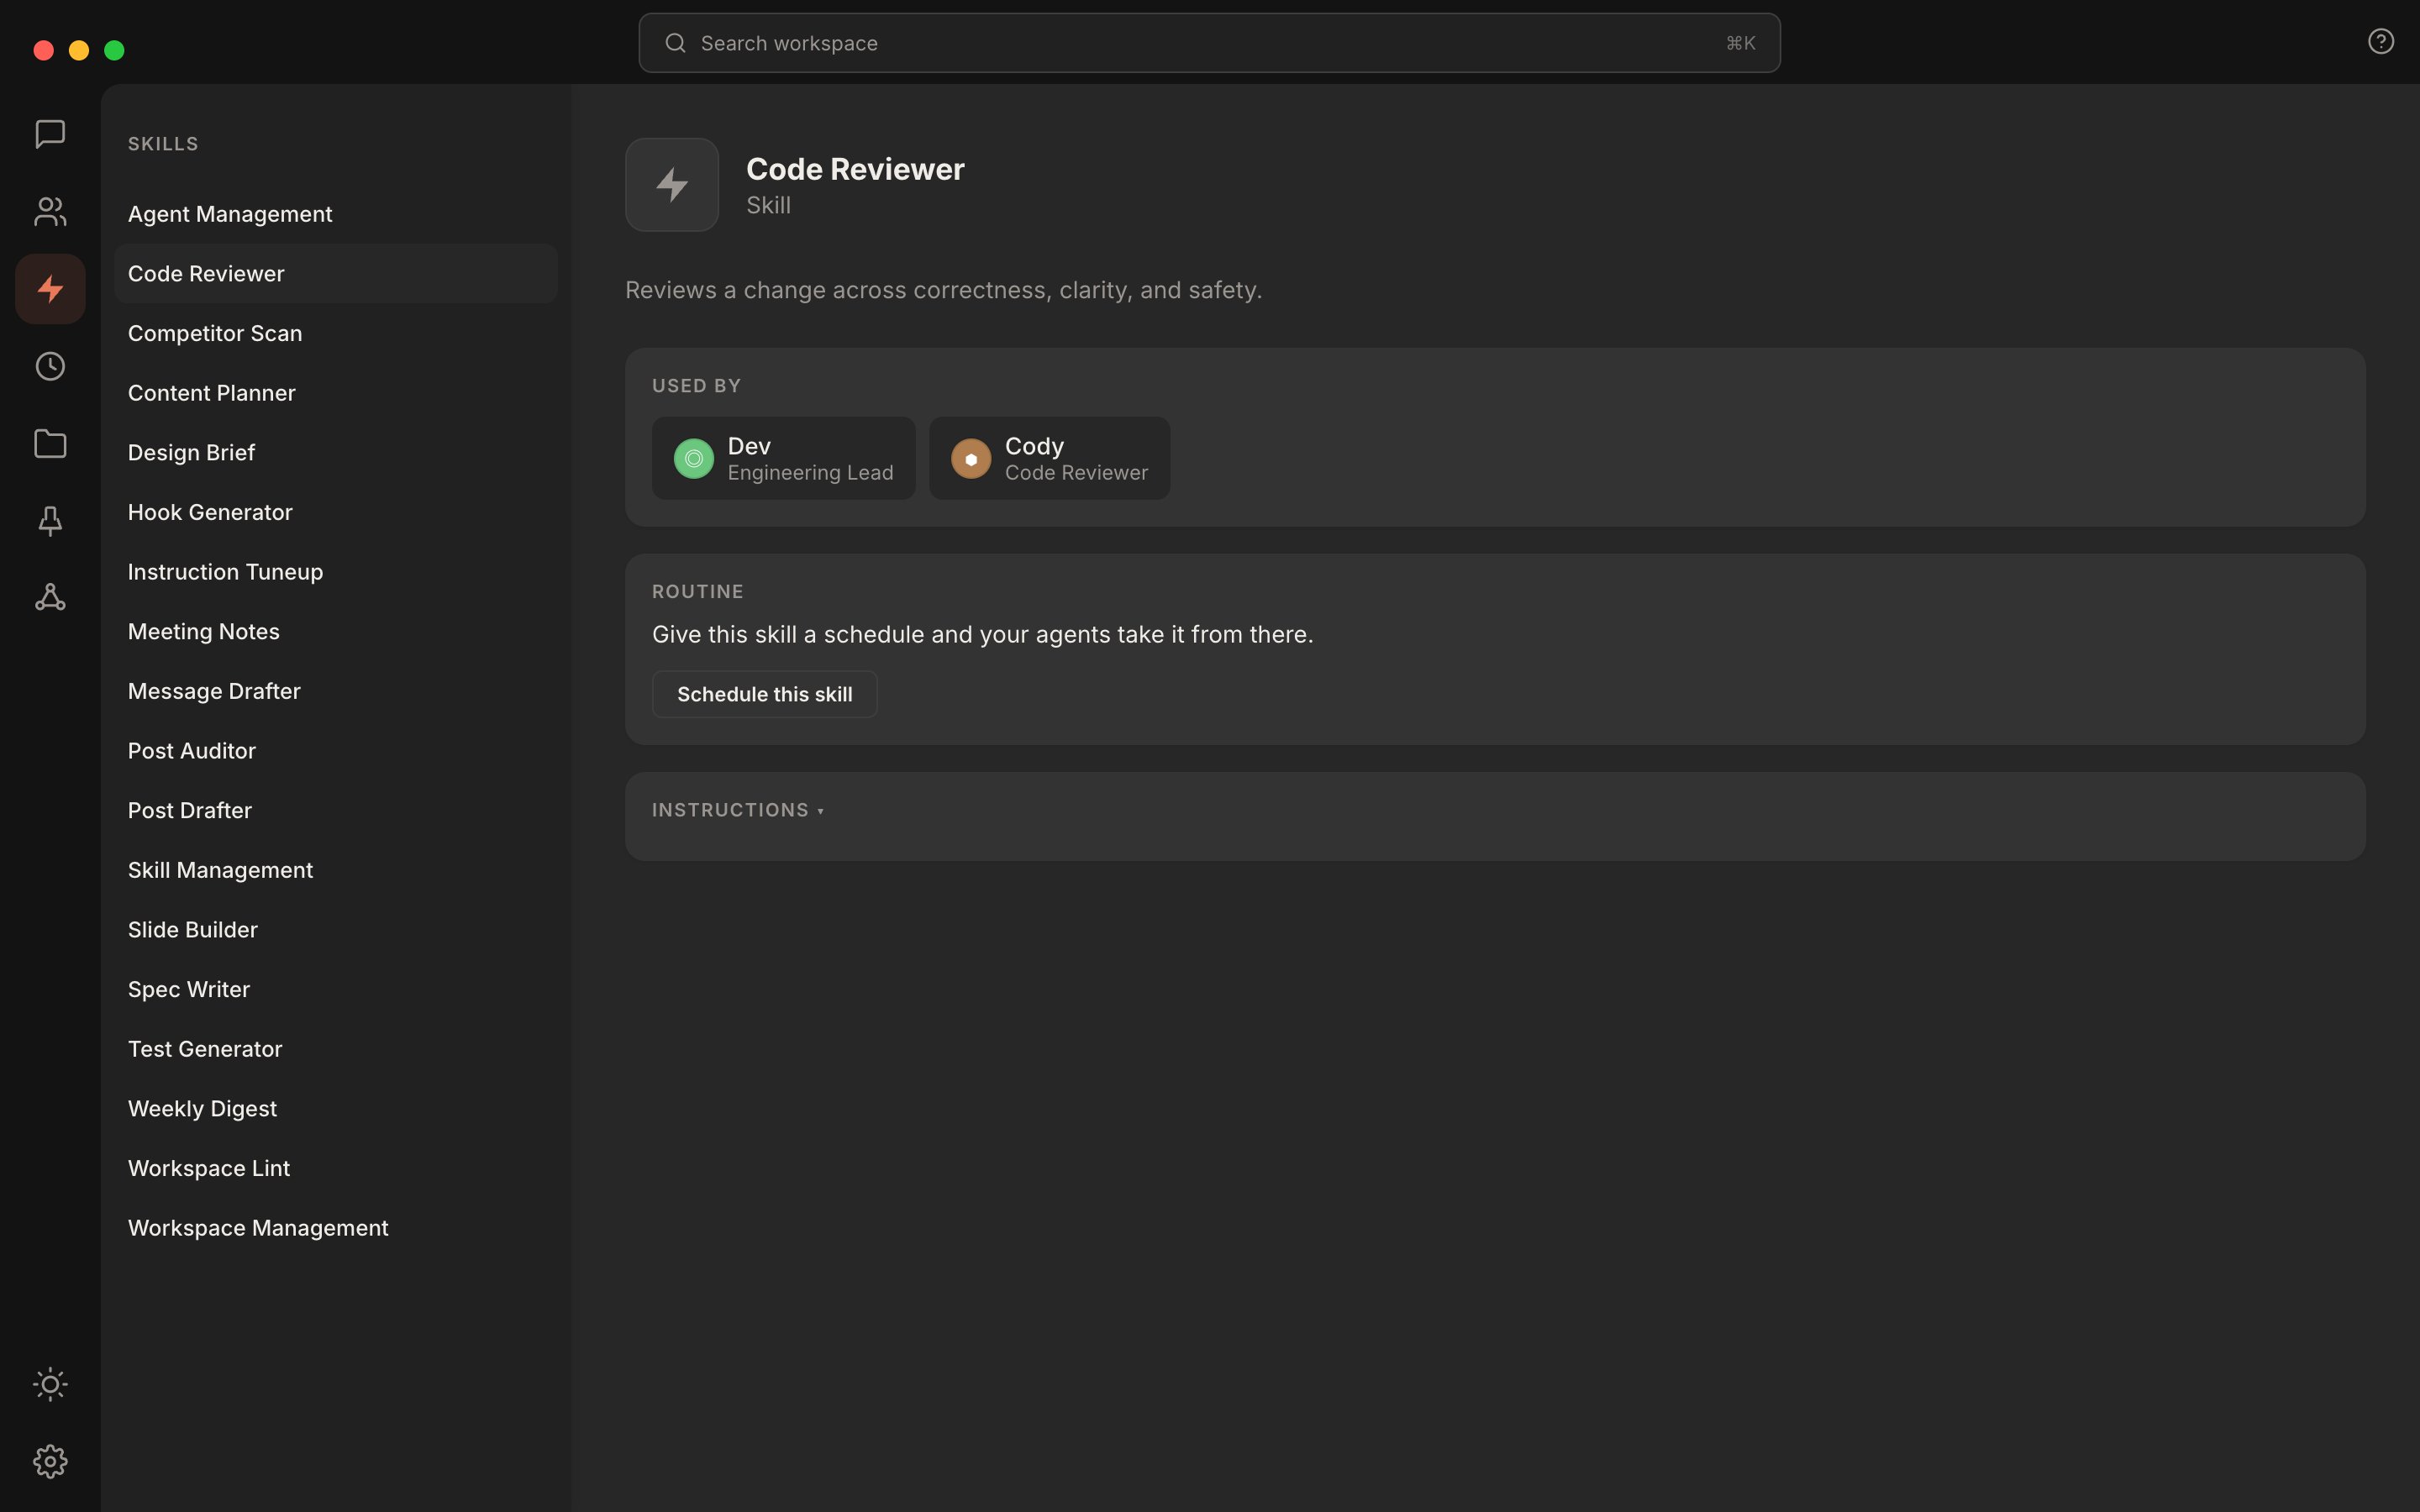Open the network graph icon
The image size is (2420, 1512).
click(50, 598)
